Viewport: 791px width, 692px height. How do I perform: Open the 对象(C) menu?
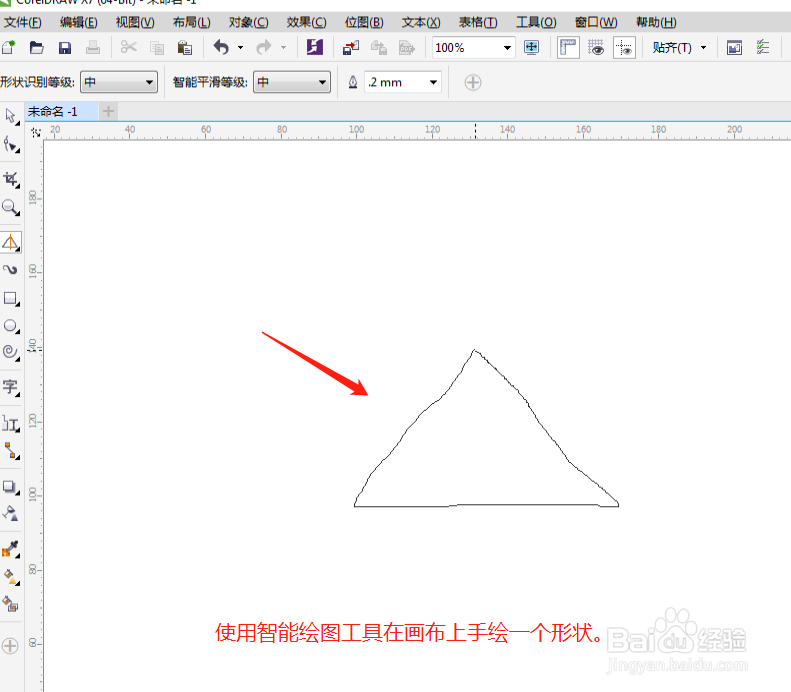coord(248,22)
